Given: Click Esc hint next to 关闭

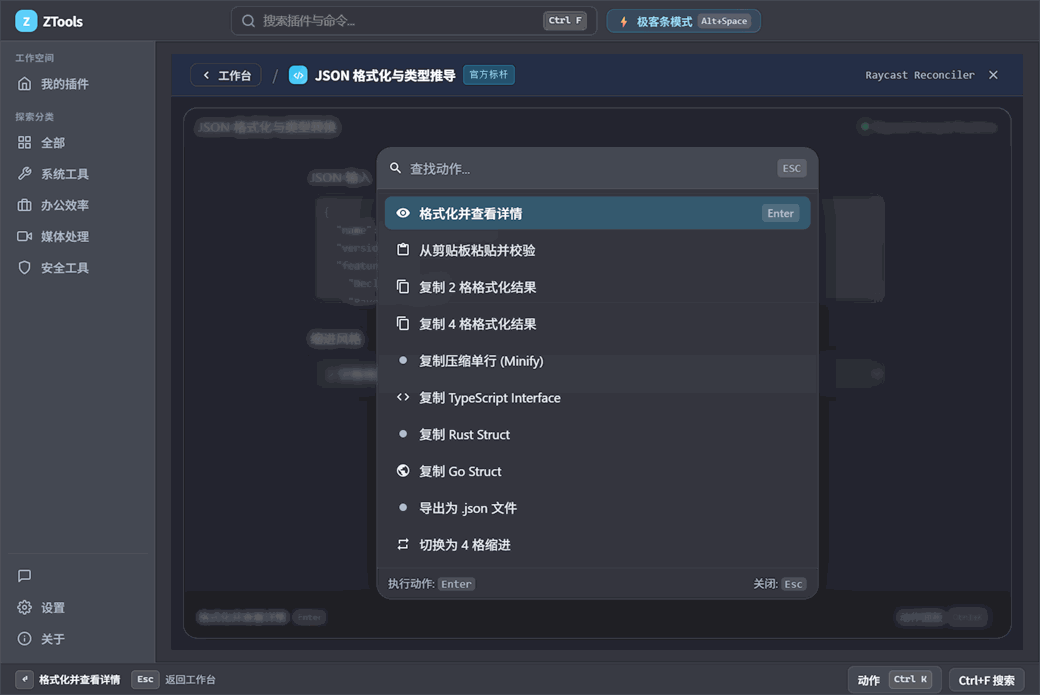Looking at the screenshot, I should [793, 584].
